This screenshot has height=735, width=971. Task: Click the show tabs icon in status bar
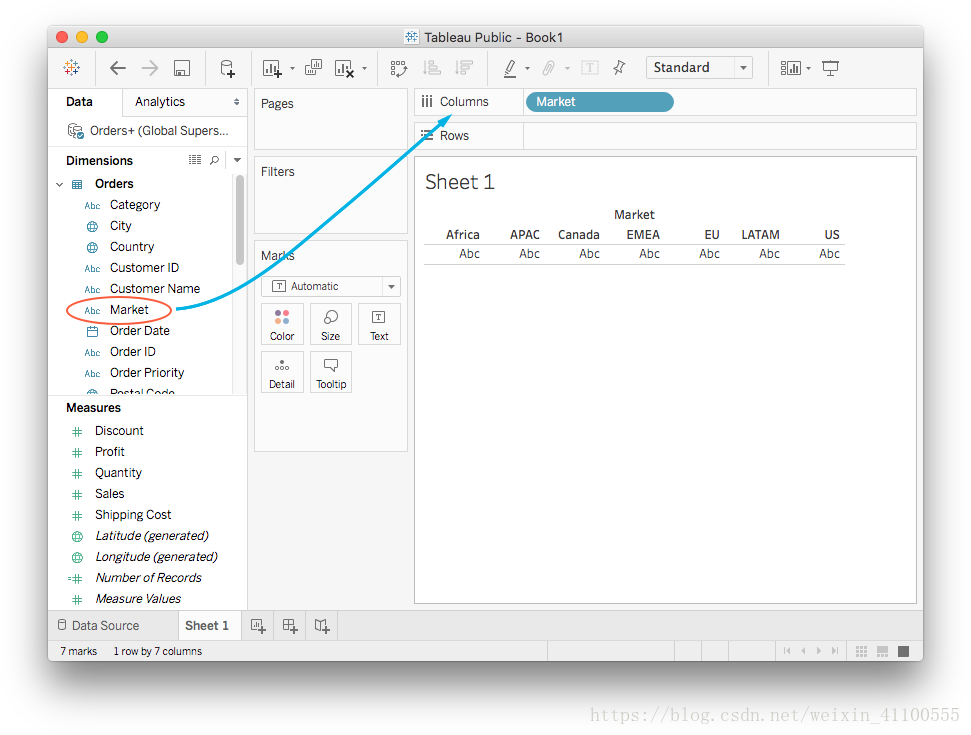click(904, 651)
